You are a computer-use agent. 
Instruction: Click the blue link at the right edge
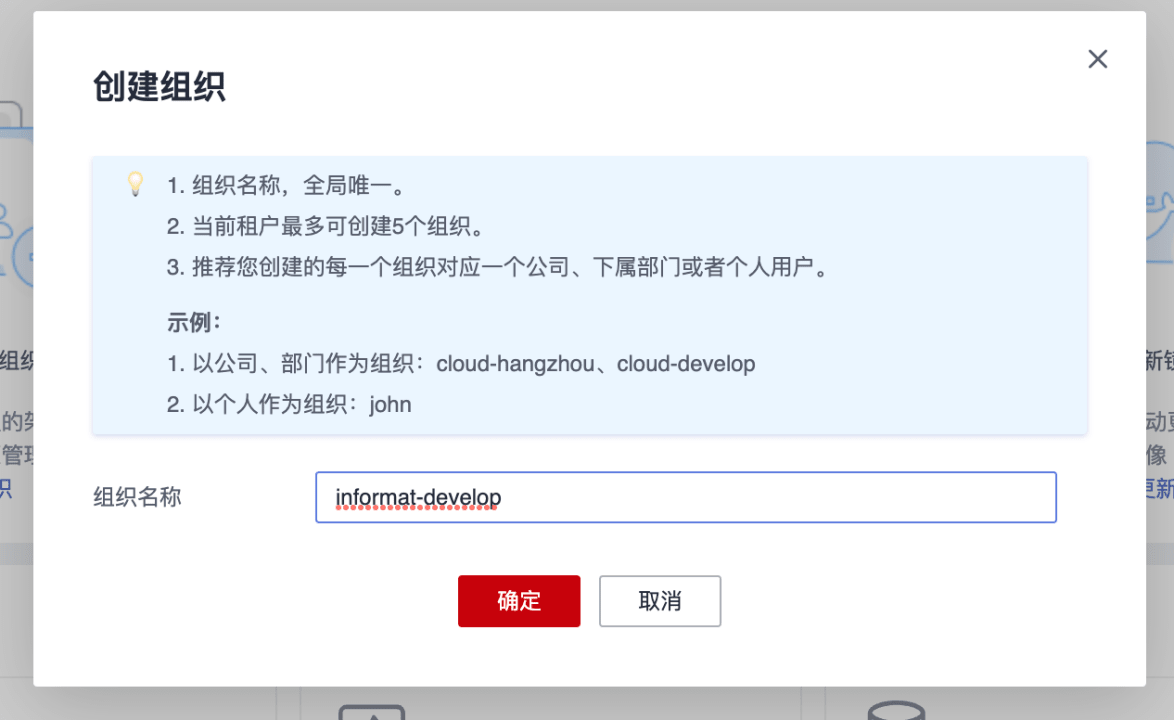coord(1157,488)
